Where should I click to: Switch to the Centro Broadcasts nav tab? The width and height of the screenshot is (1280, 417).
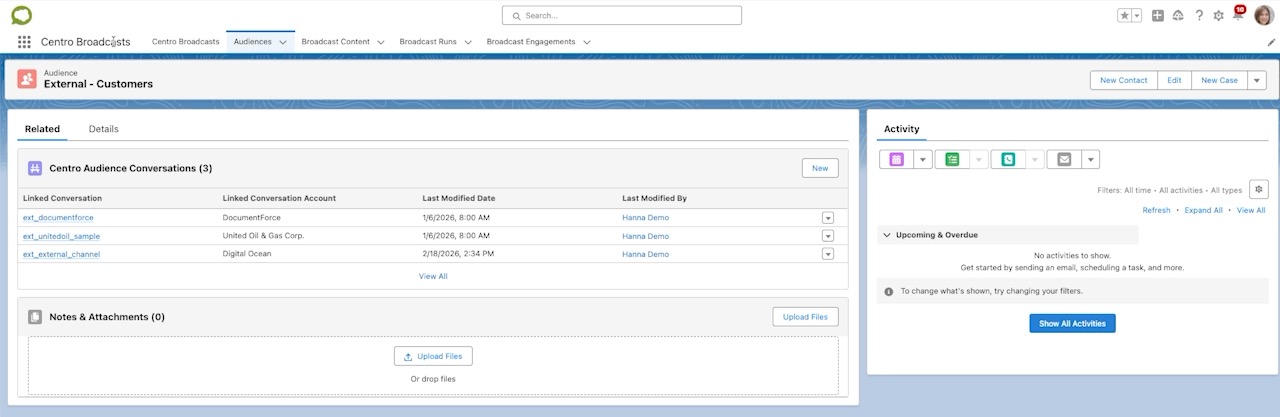pos(186,42)
